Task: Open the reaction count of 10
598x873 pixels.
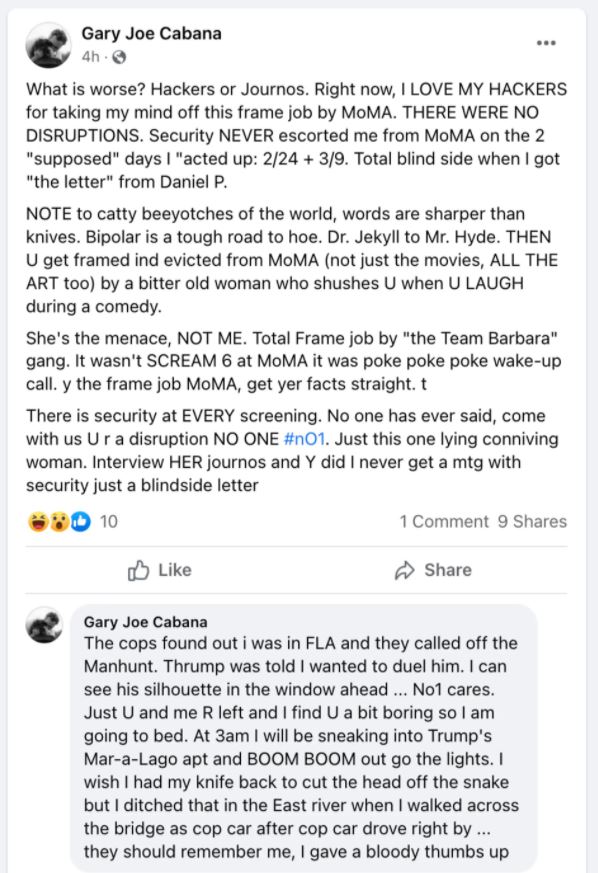Action: [109, 522]
